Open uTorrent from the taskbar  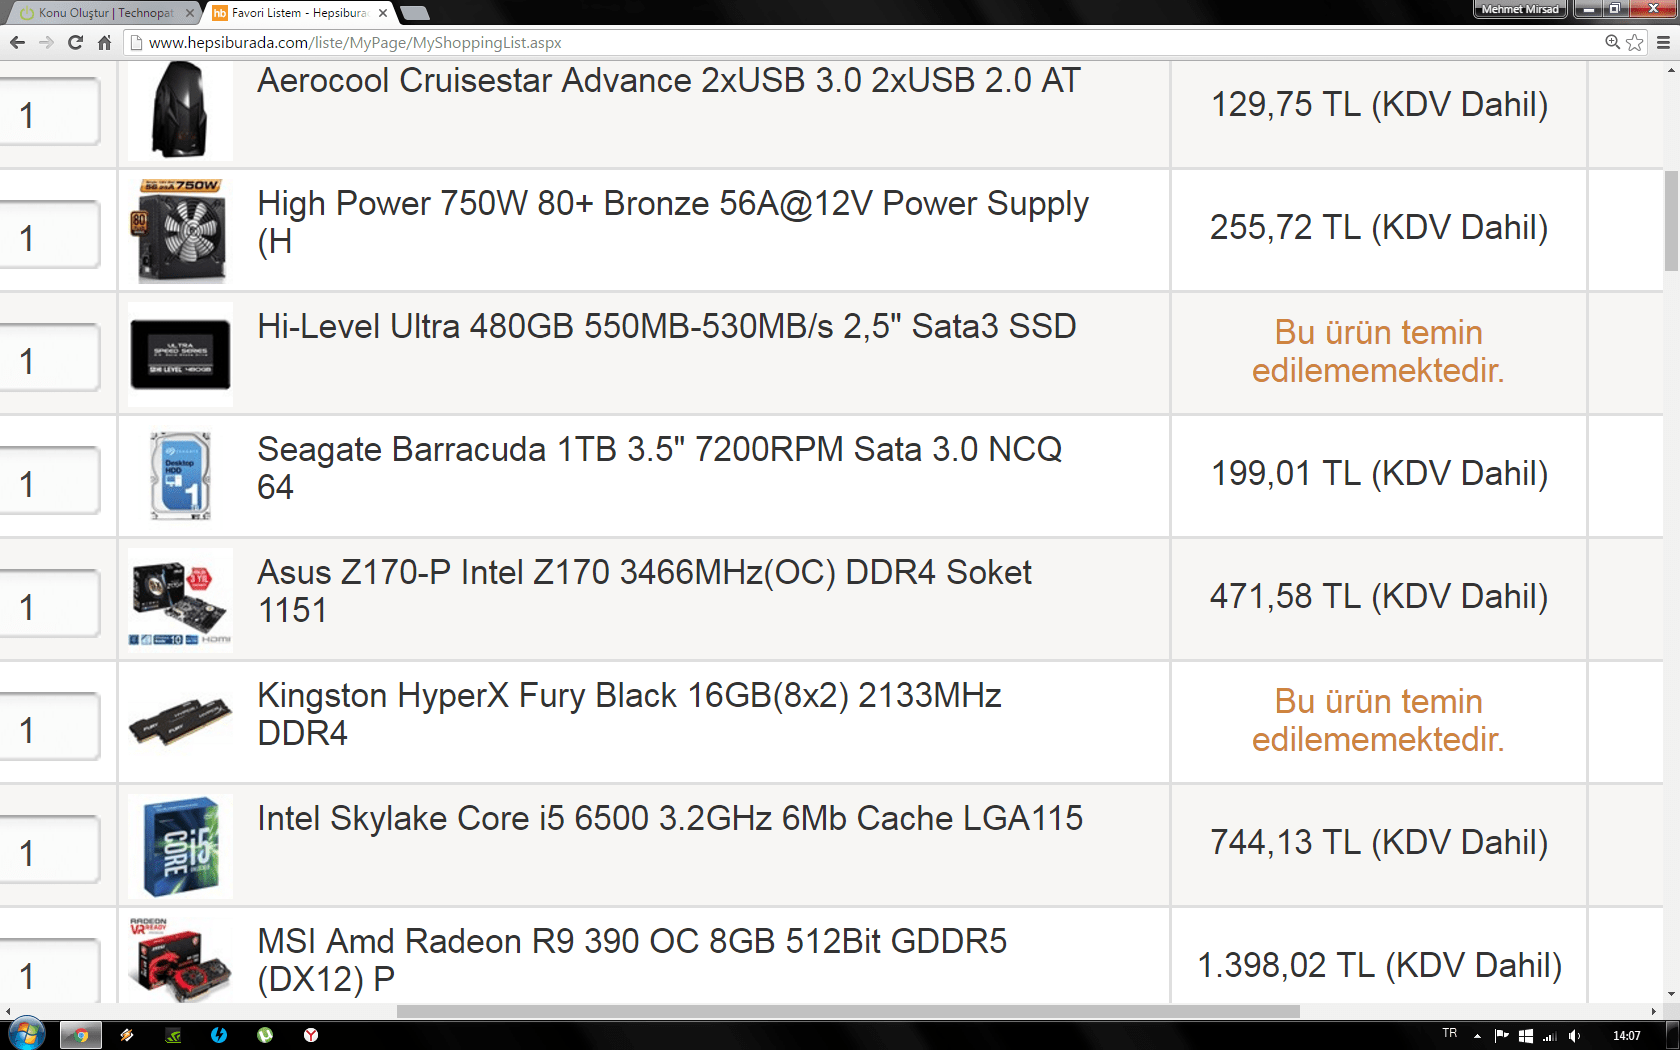(265, 1035)
